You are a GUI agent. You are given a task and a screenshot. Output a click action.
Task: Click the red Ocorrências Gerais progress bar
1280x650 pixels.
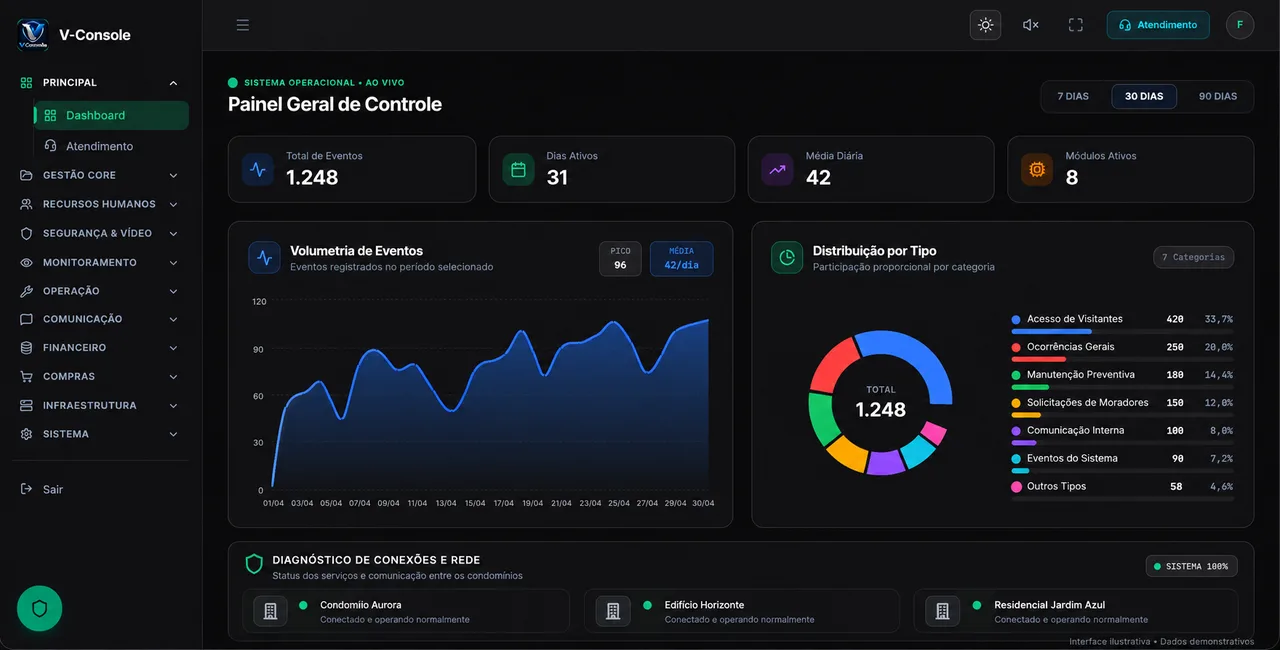point(1039,359)
